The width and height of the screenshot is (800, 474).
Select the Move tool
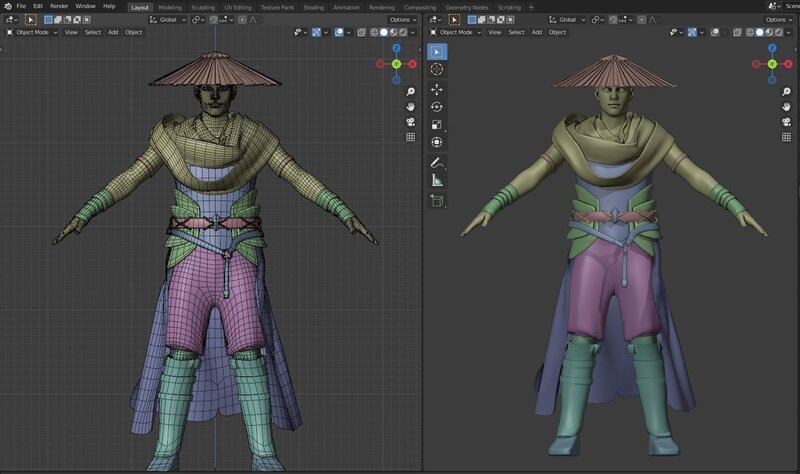(437, 89)
